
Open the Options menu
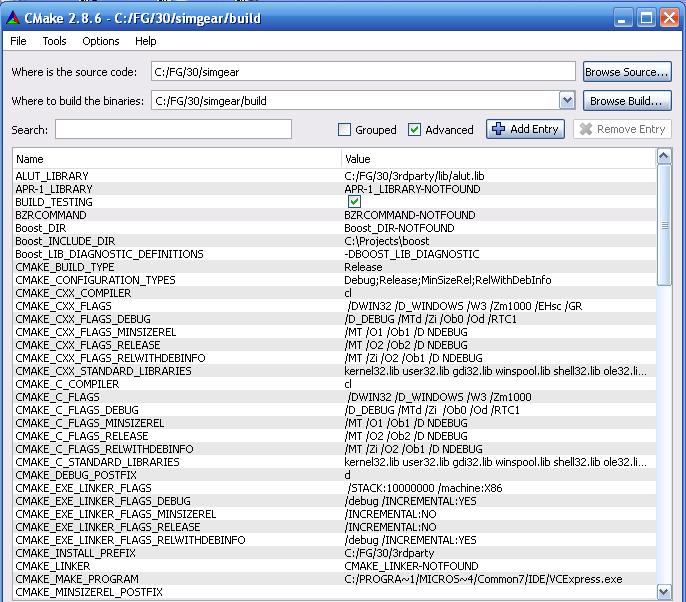(x=100, y=41)
